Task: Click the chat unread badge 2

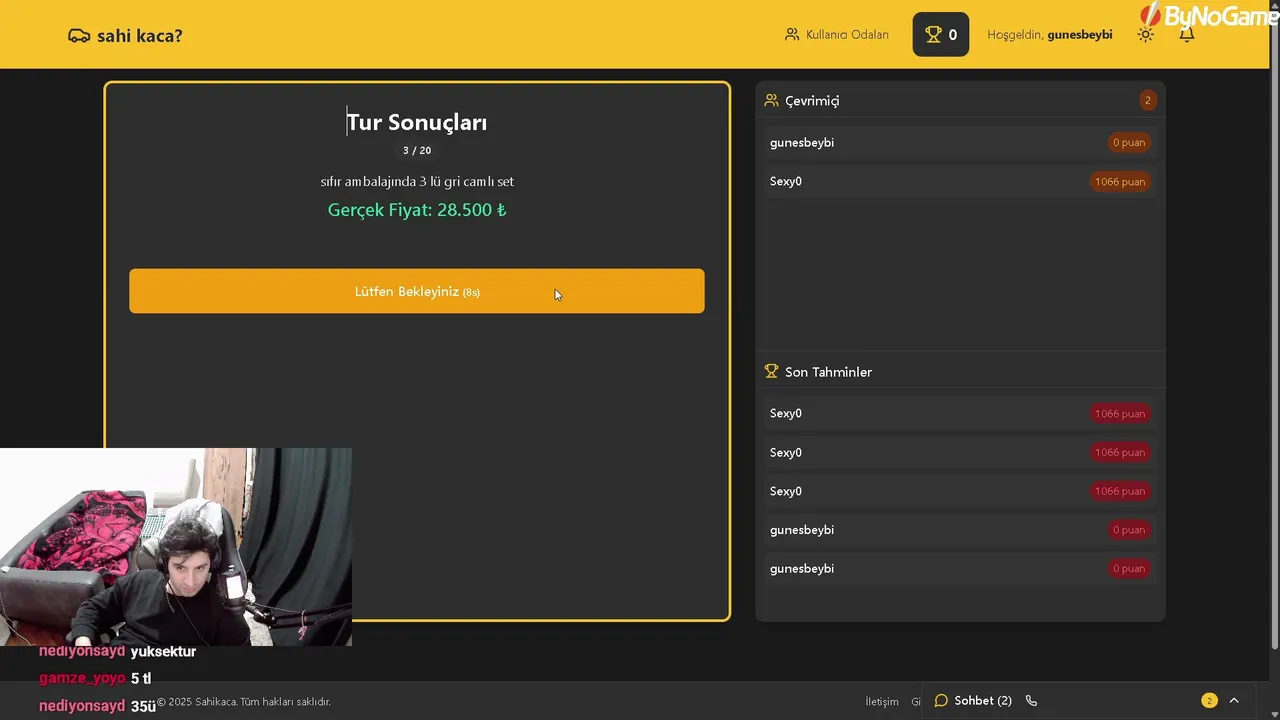Action: [x=1209, y=701]
